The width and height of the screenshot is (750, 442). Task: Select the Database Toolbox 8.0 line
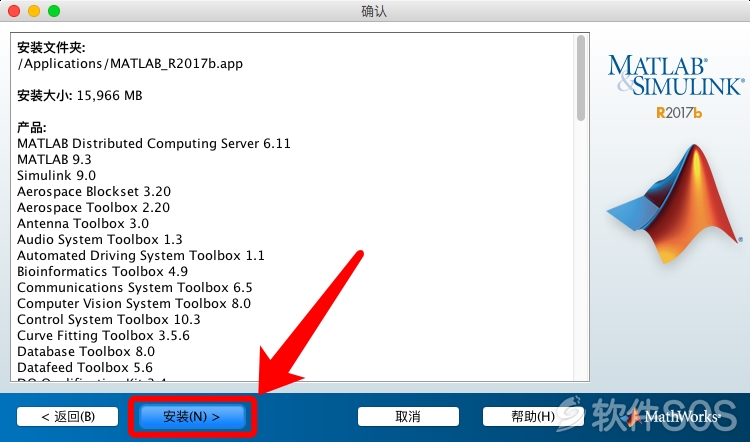pos(86,352)
